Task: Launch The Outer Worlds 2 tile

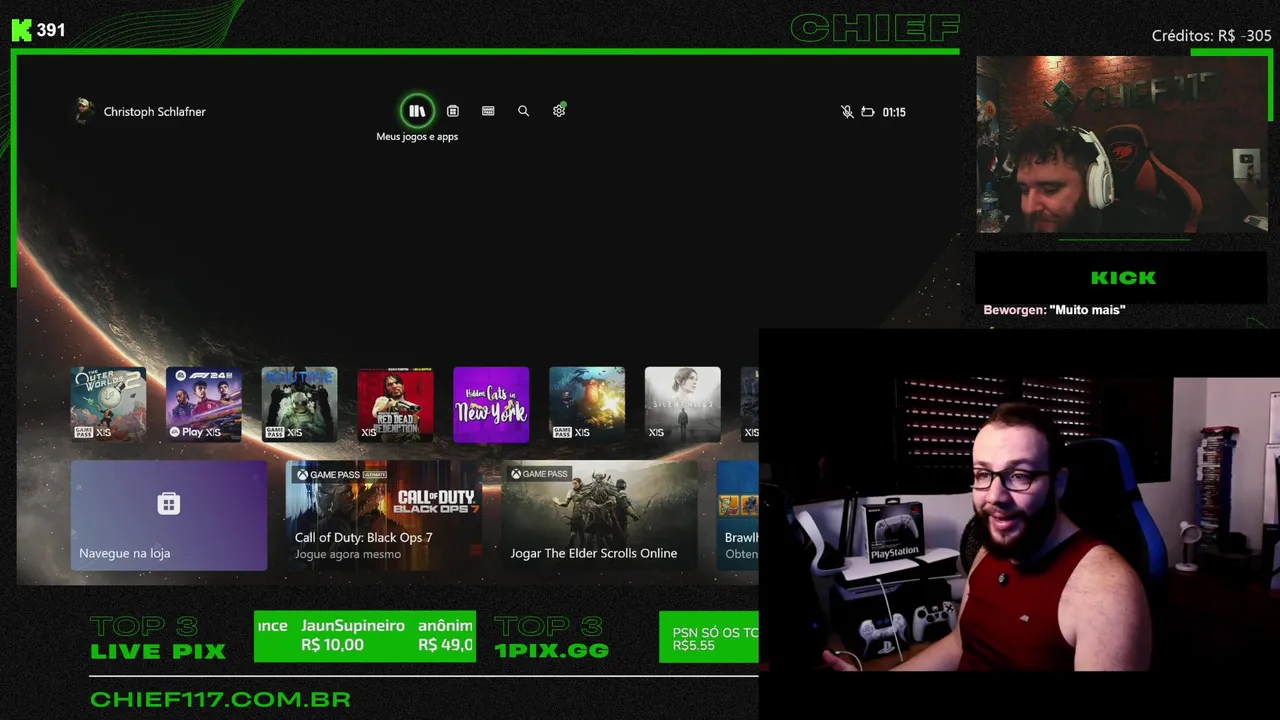Action: [x=108, y=404]
